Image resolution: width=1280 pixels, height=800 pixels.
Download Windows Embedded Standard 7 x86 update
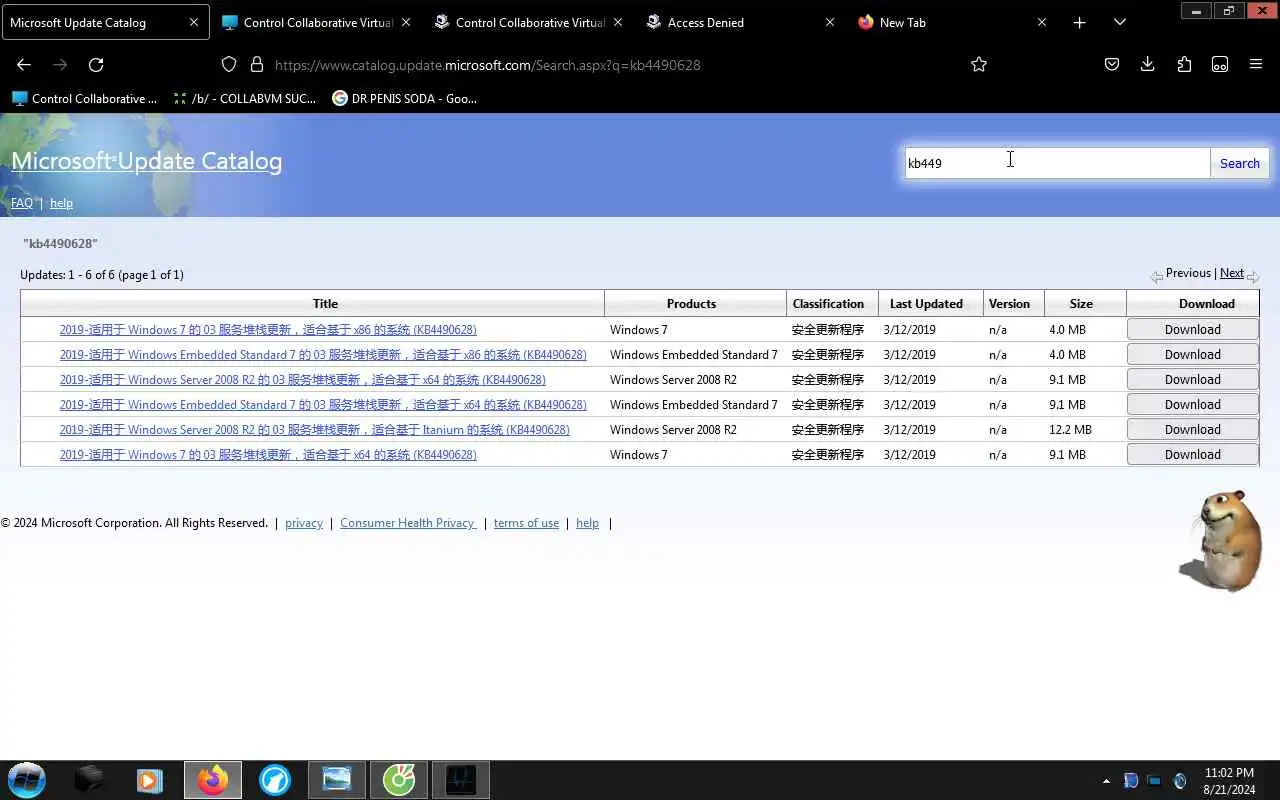[1192, 354]
